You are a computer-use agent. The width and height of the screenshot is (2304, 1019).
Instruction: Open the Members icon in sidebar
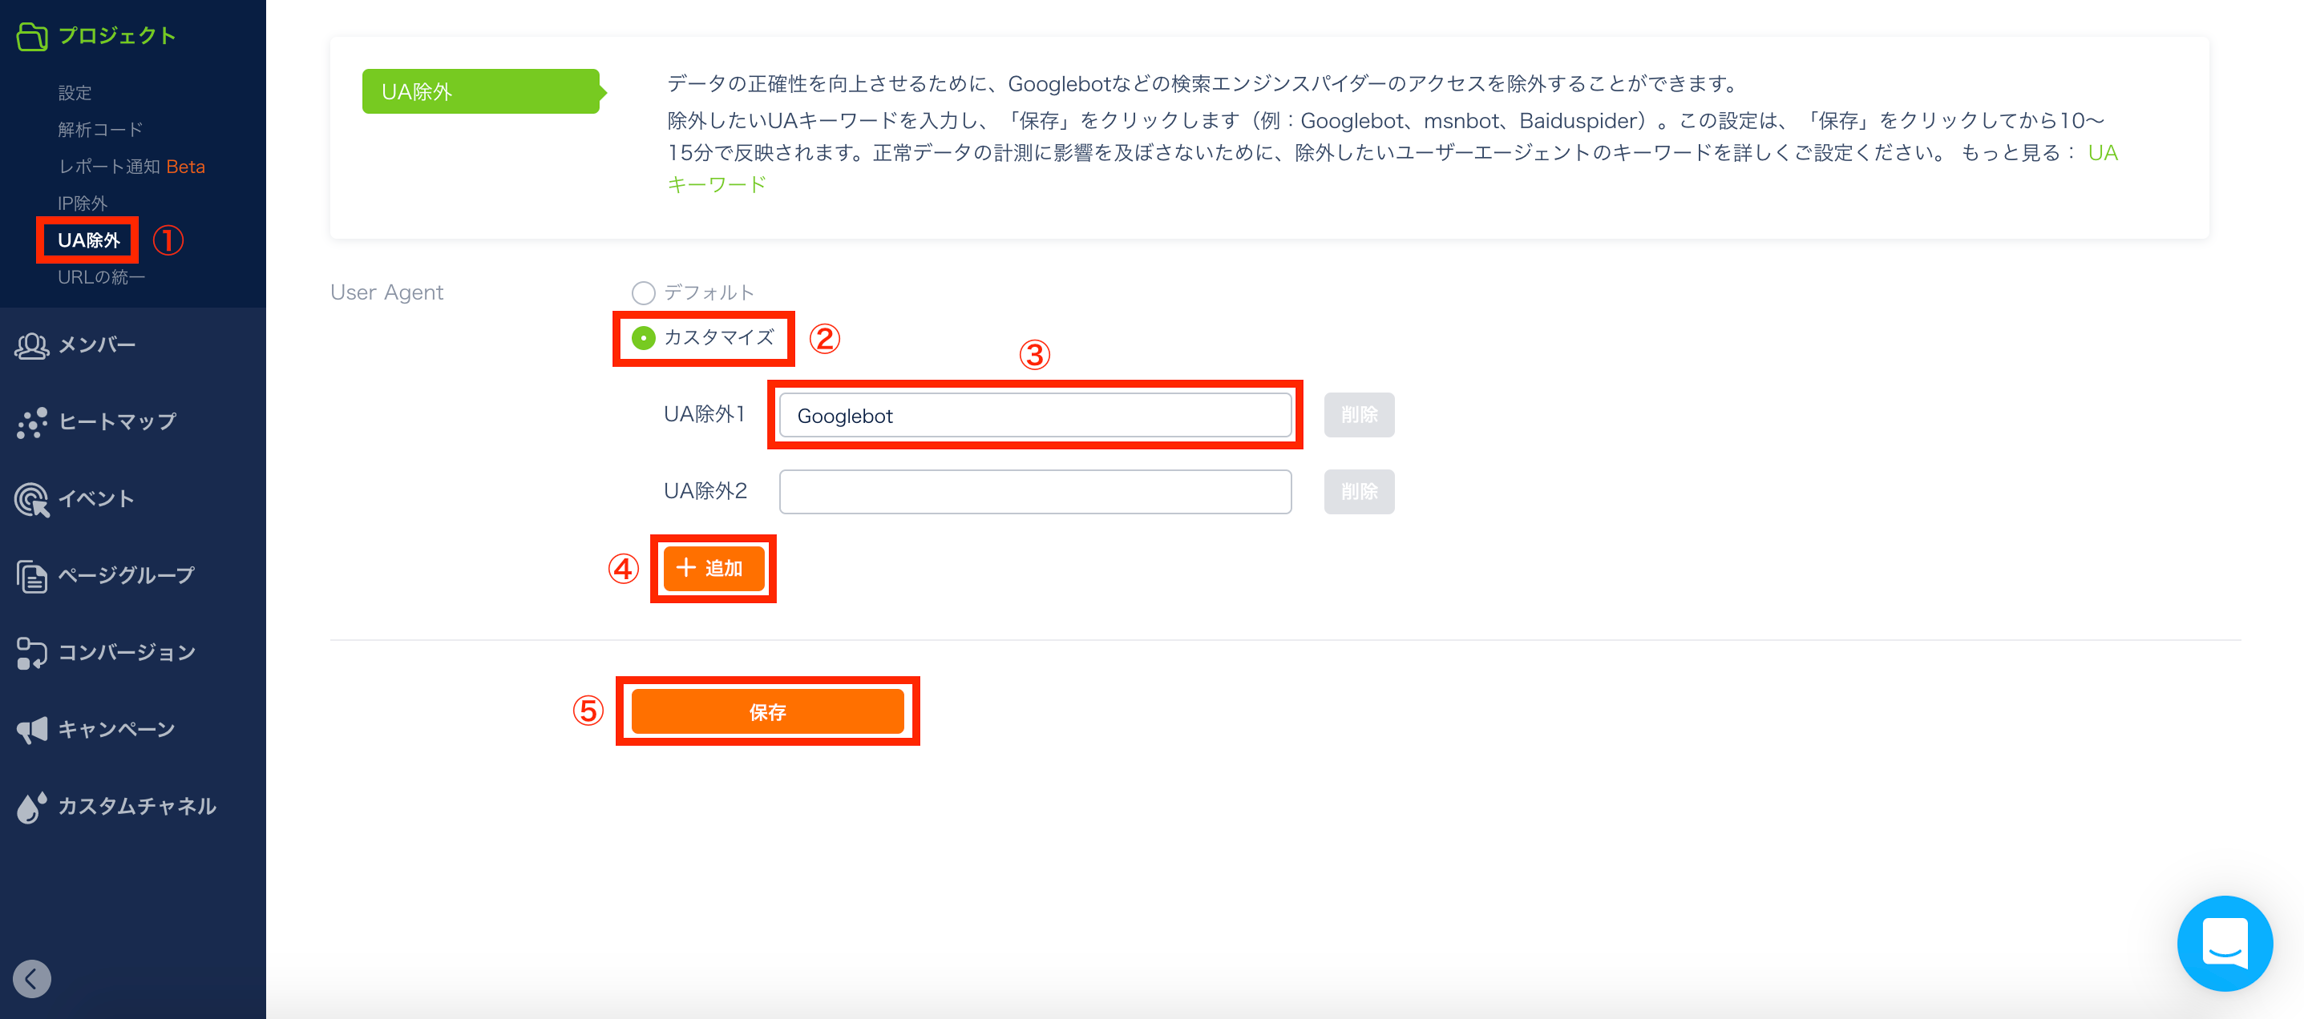tap(32, 346)
